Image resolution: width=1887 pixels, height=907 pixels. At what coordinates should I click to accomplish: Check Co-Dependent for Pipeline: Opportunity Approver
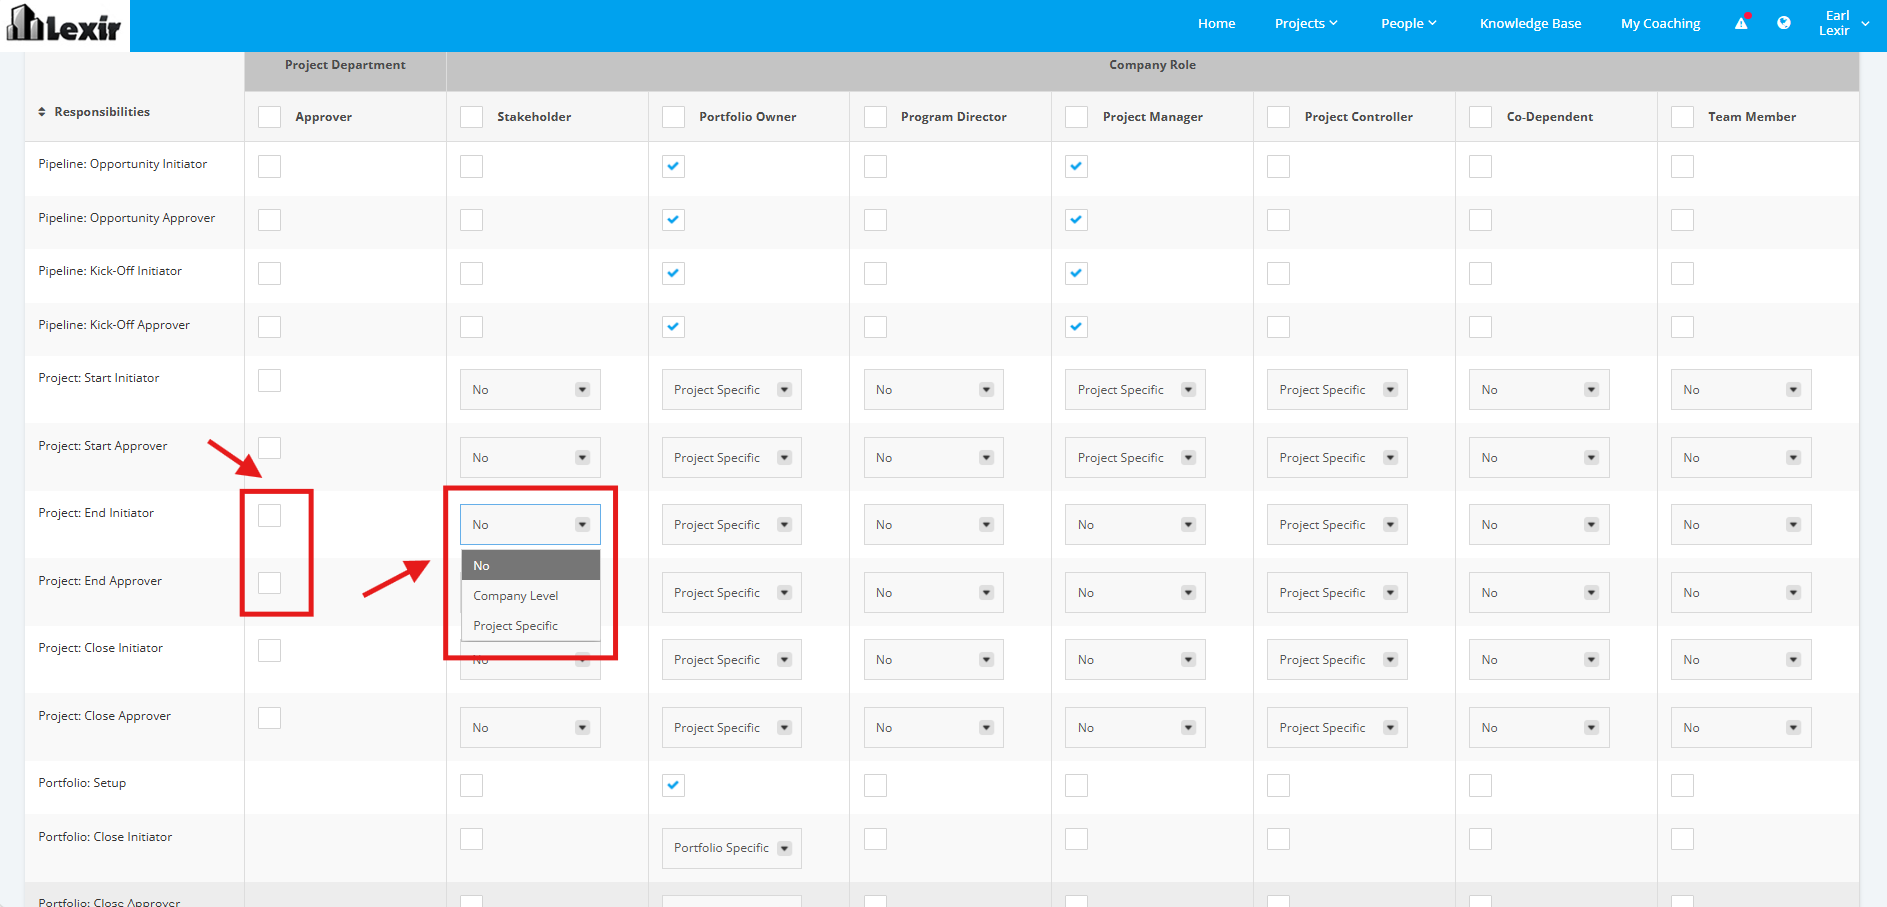(x=1480, y=220)
